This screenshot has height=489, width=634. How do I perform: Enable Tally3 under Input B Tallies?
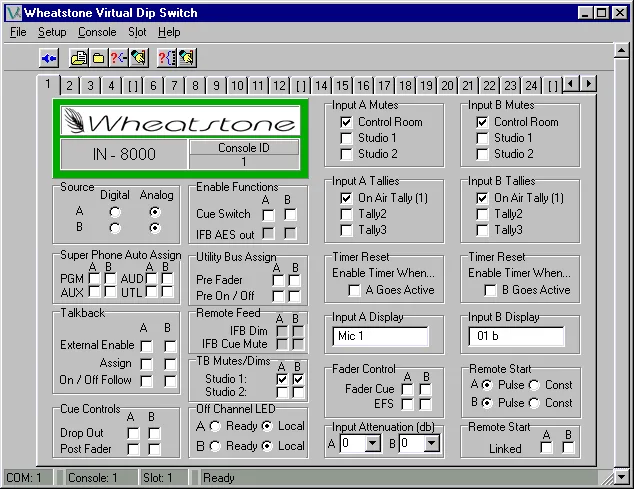point(482,230)
